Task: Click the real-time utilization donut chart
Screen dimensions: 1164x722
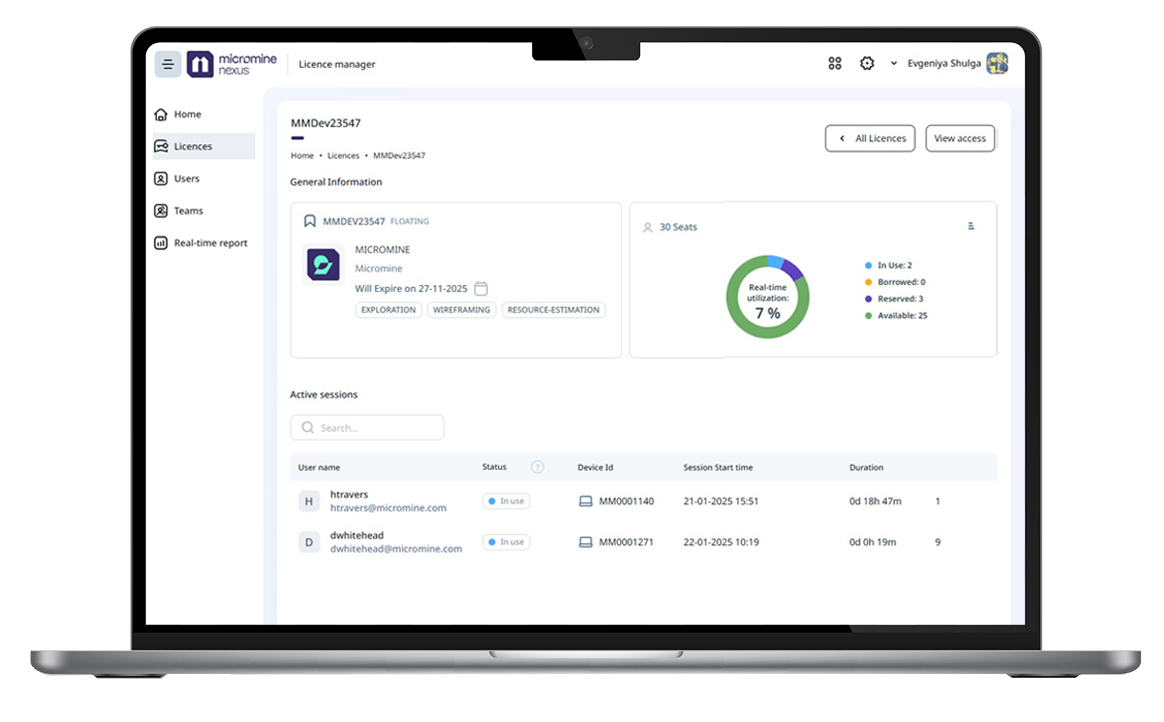Action: (x=767, y=297)
